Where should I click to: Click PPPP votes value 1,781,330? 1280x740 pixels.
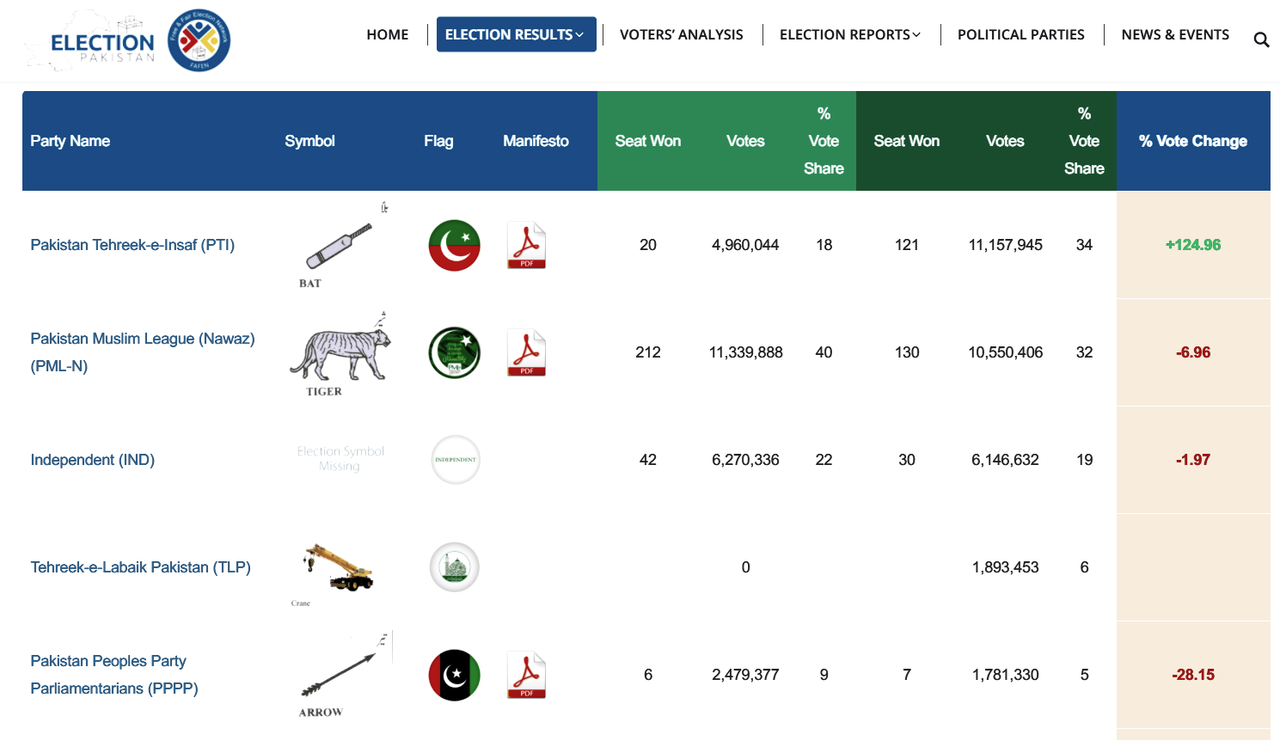1006,675
